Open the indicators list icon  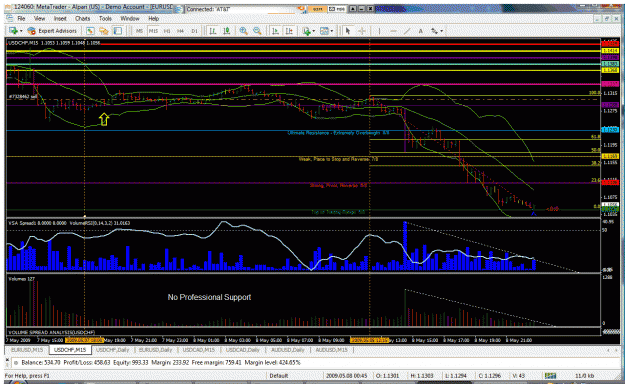click(307, 31)
